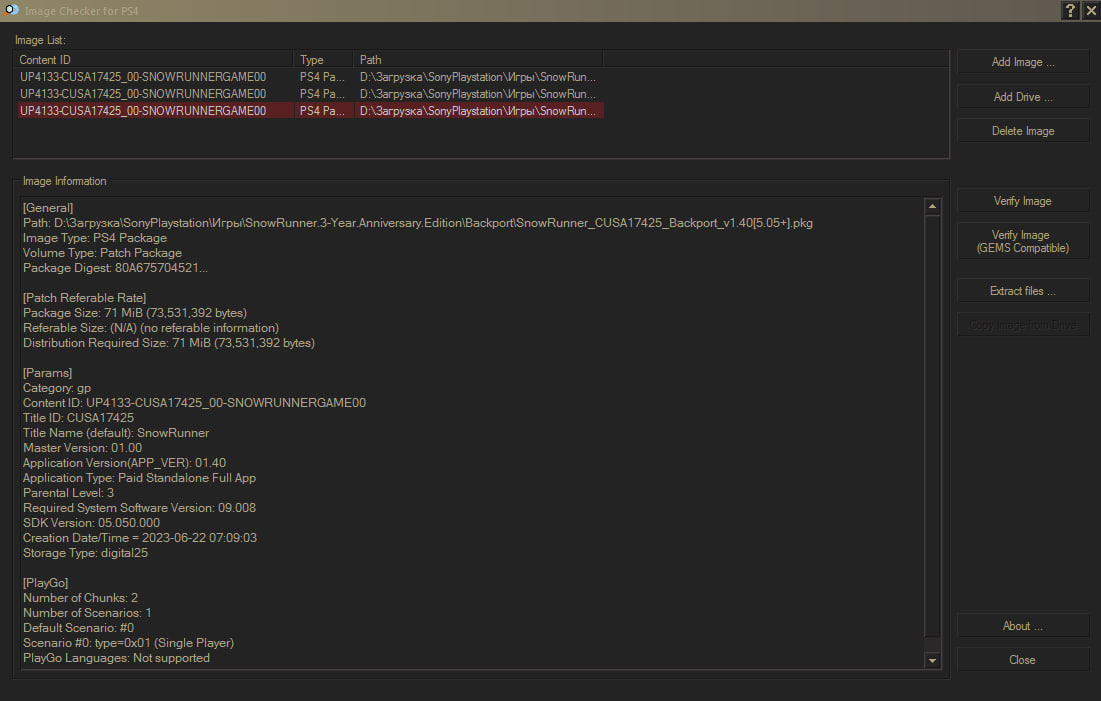The image size is (1101, 701).
Task: Sort by the Path column header
Action: (x=478, y=60)
